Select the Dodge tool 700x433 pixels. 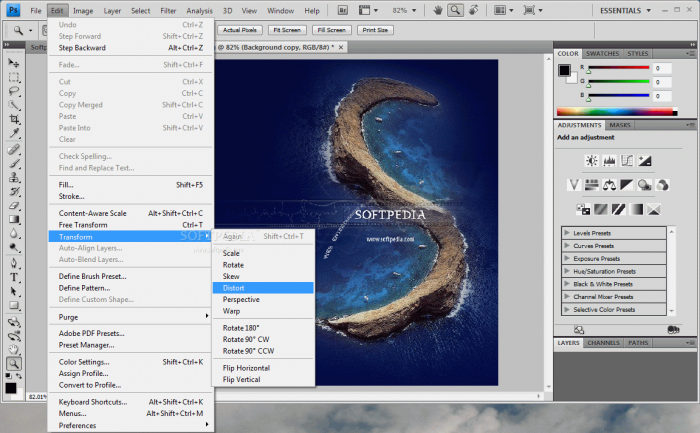pos(14,247)
